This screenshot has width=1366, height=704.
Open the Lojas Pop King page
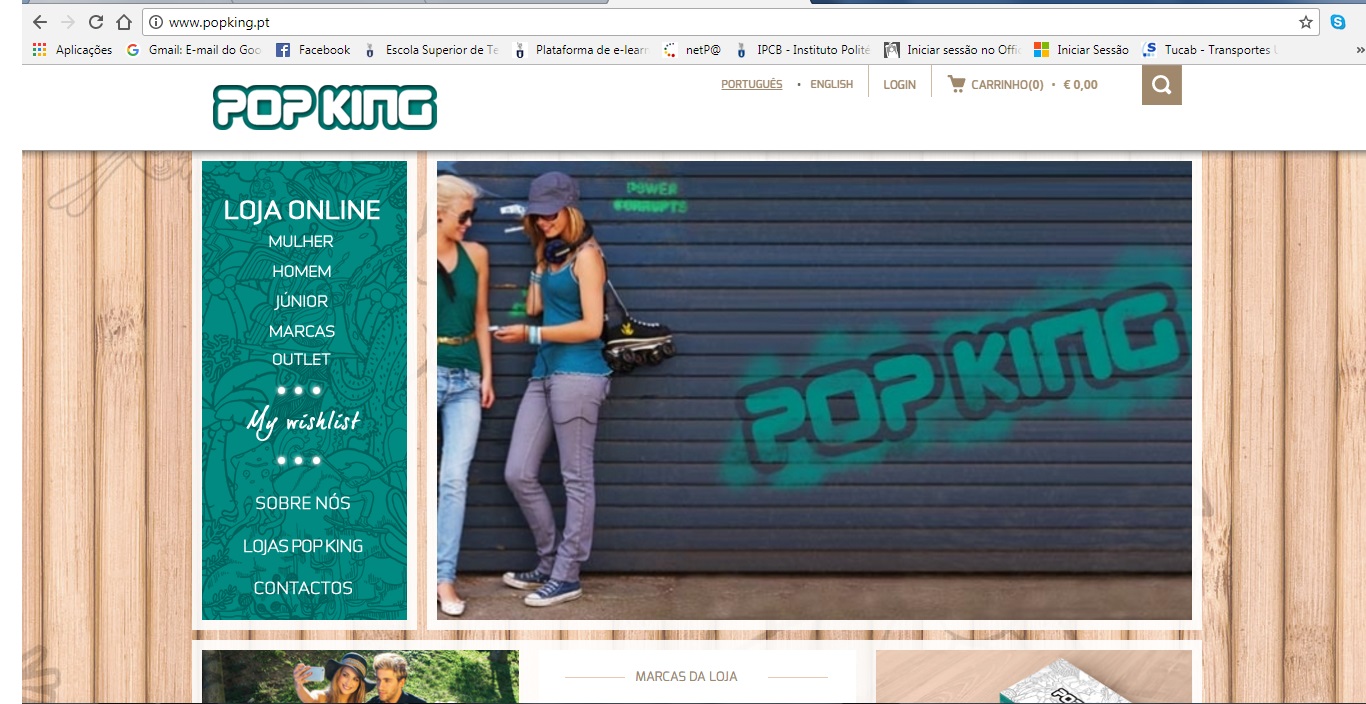[303, 546]
